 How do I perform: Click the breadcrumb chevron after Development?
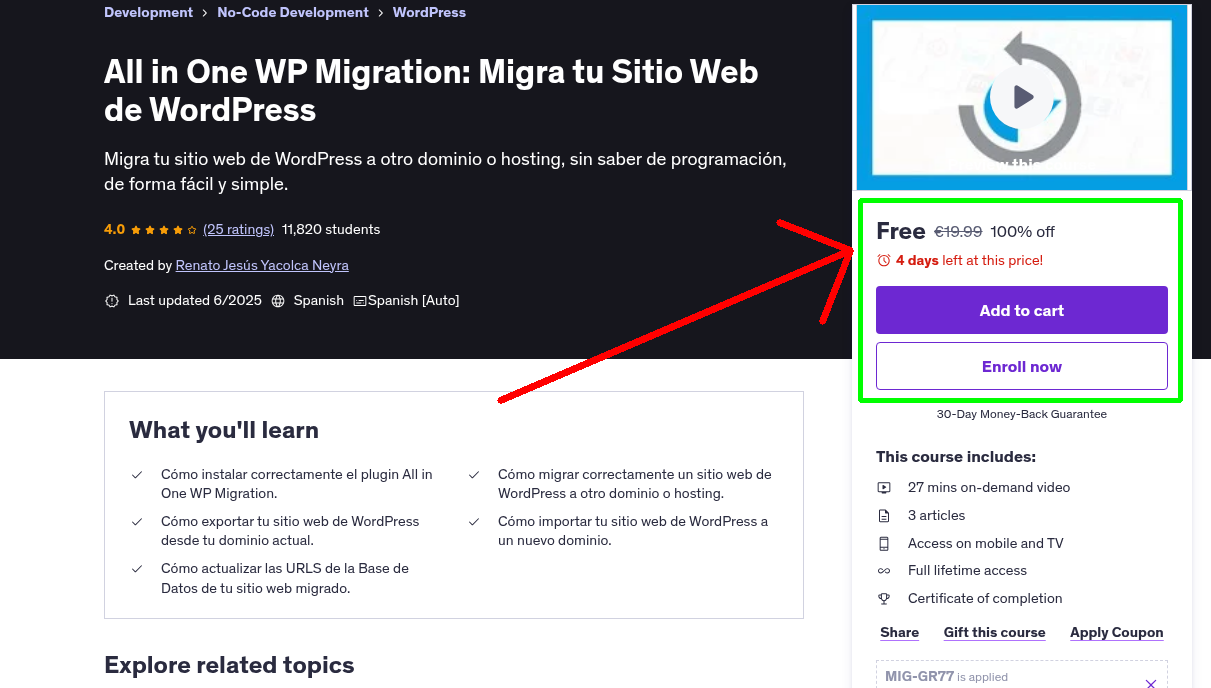pyautogui.click(x=205, y=13)
